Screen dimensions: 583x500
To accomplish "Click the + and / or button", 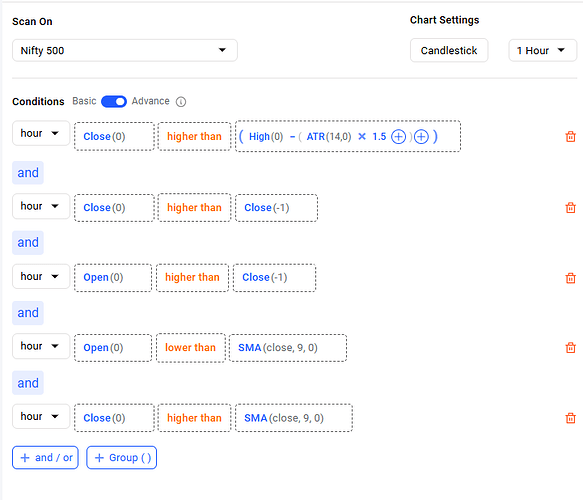I will pyautogui.click(x=45, y=458).
